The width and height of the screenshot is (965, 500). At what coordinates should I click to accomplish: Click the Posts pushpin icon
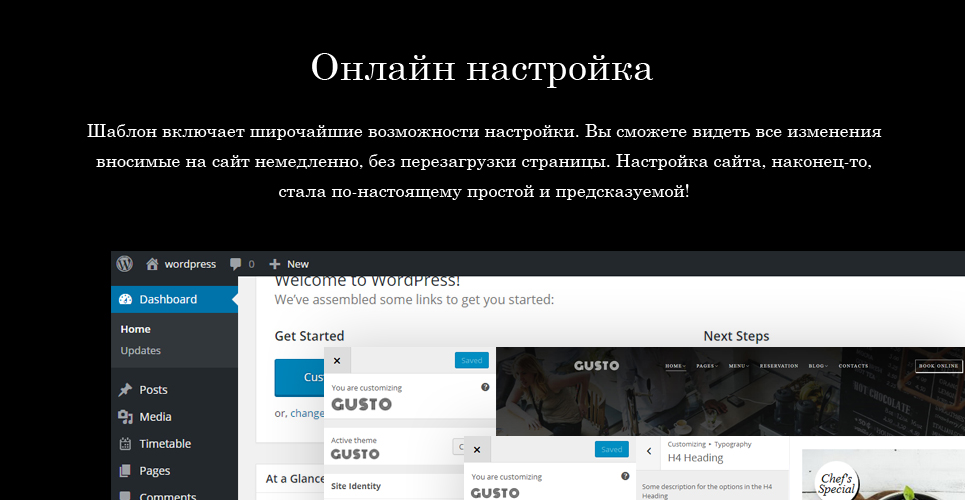[x=126, y=390]
